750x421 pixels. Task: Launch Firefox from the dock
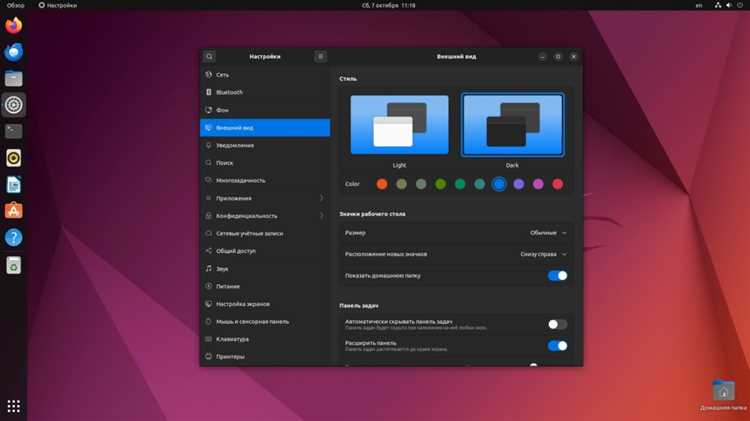13,25
